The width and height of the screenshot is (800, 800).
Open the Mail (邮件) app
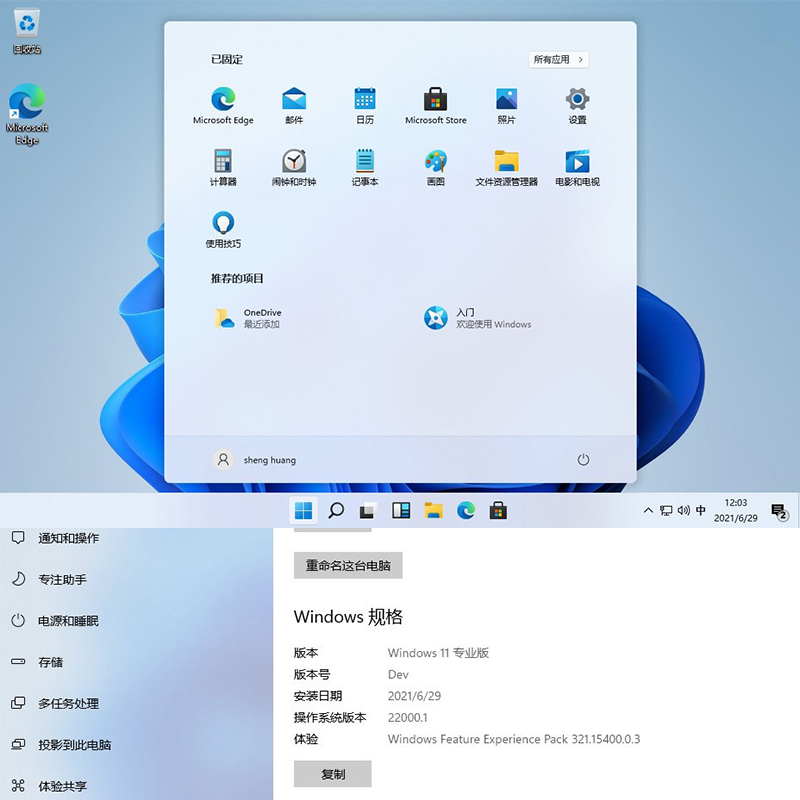coord(294,106)
